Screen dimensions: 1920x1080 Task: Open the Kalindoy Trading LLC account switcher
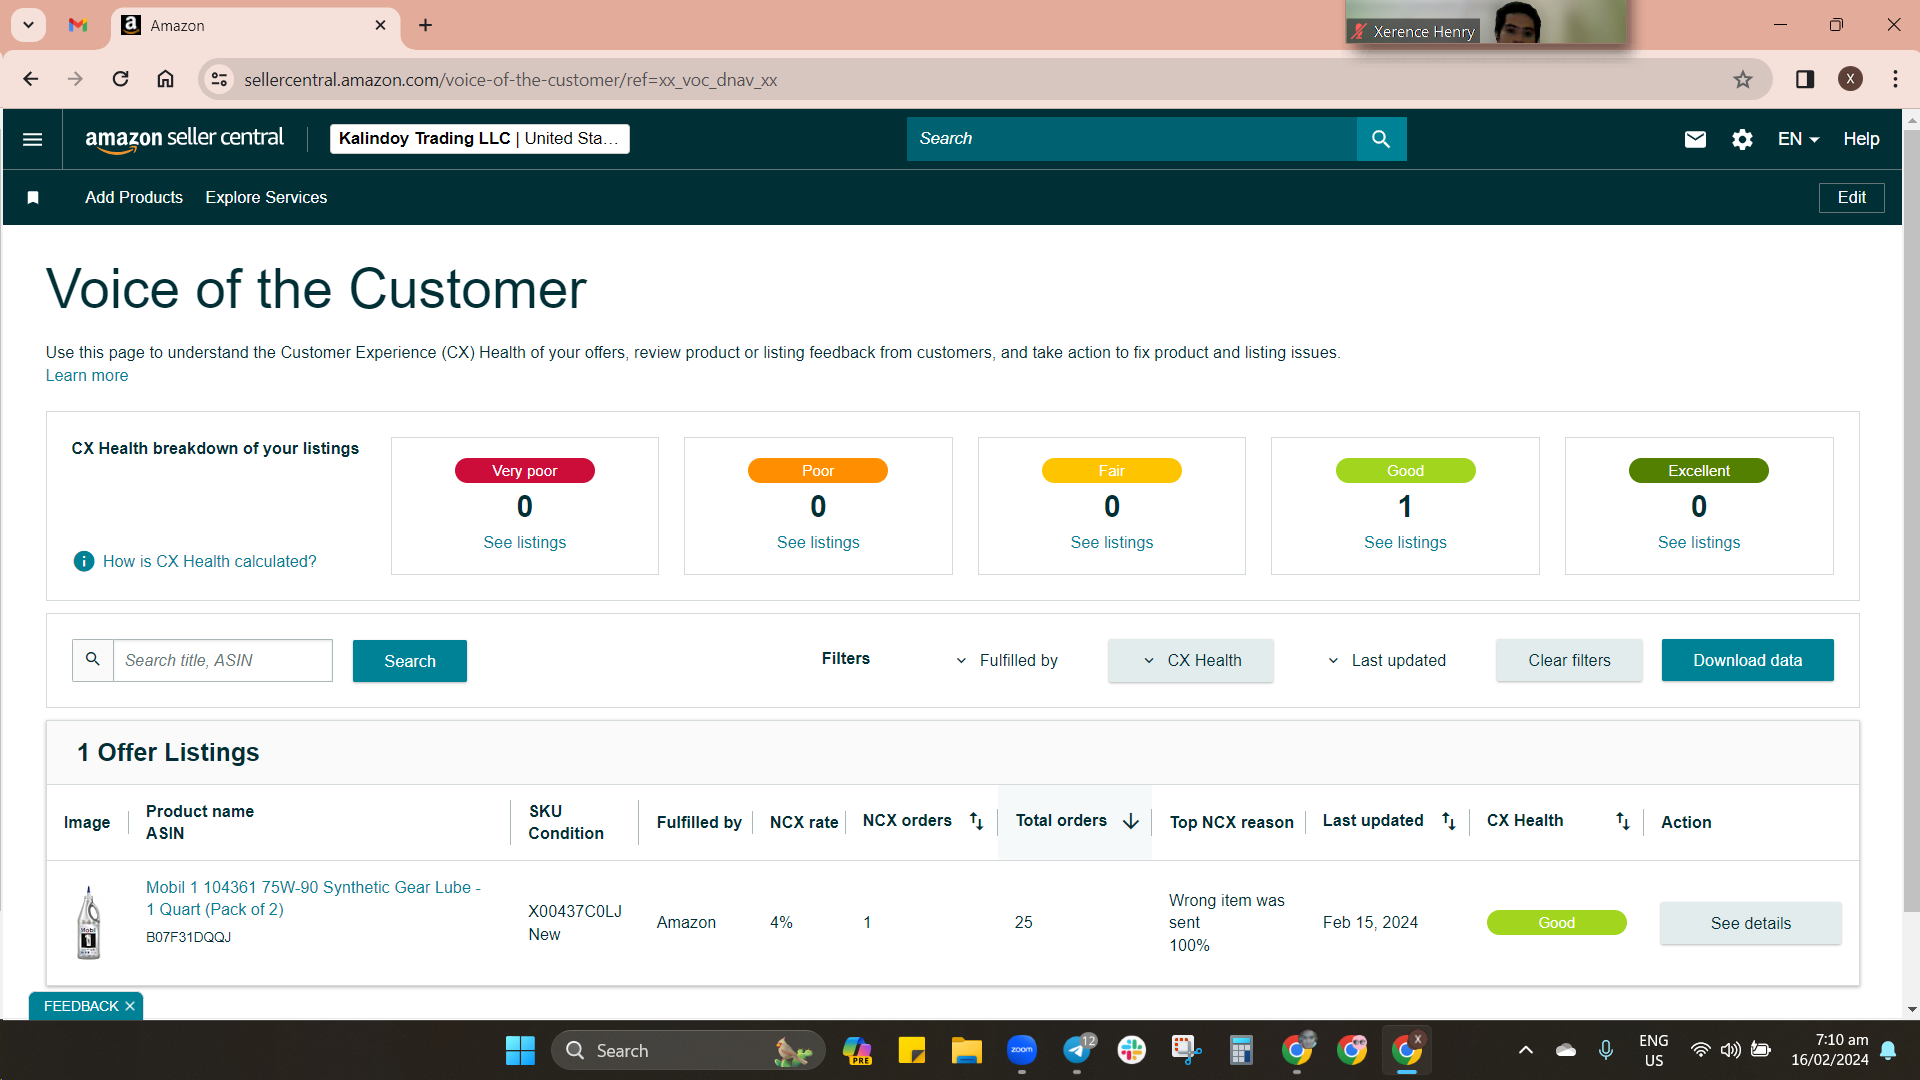click(x=480, y=139)
